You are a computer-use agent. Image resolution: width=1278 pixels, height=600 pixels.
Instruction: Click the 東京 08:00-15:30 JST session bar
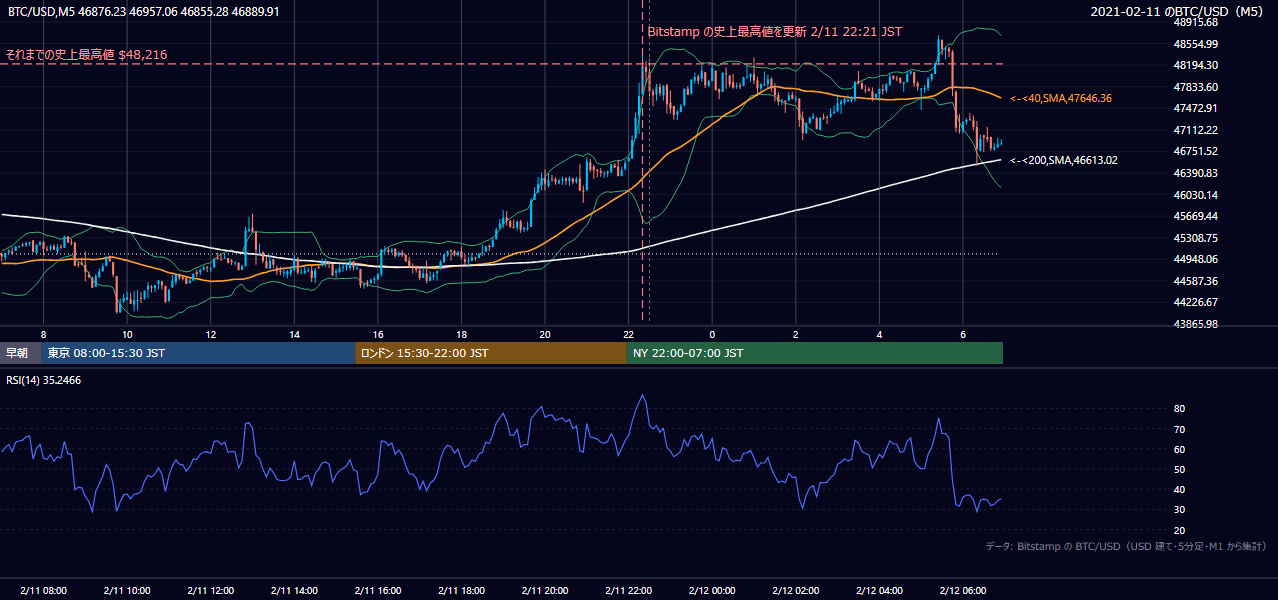[198, 353]
